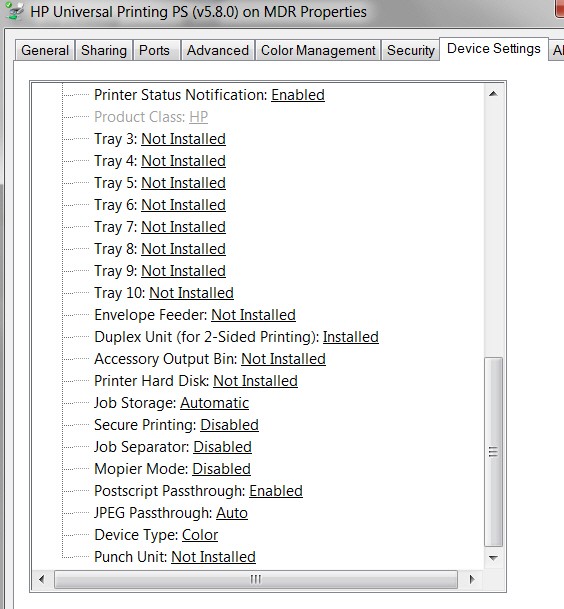Image resolution: width=564 pixels, height=609 pixels.
Task: Change the Job Storage Automatic value
Action: pyautogui.click(x=214, y=403)
